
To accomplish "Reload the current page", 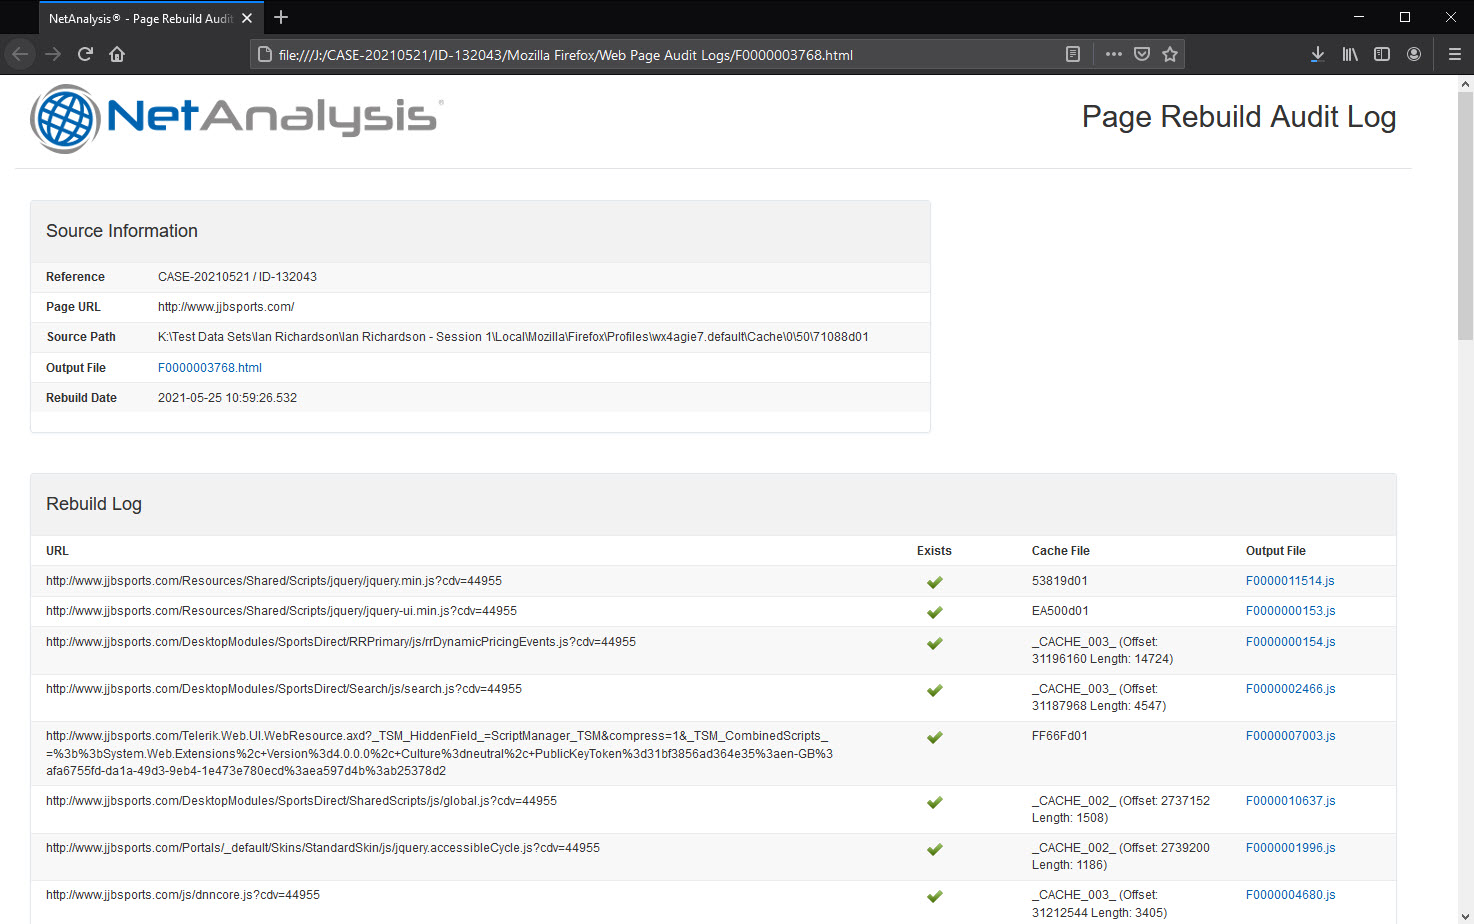I will pos(85,54).
